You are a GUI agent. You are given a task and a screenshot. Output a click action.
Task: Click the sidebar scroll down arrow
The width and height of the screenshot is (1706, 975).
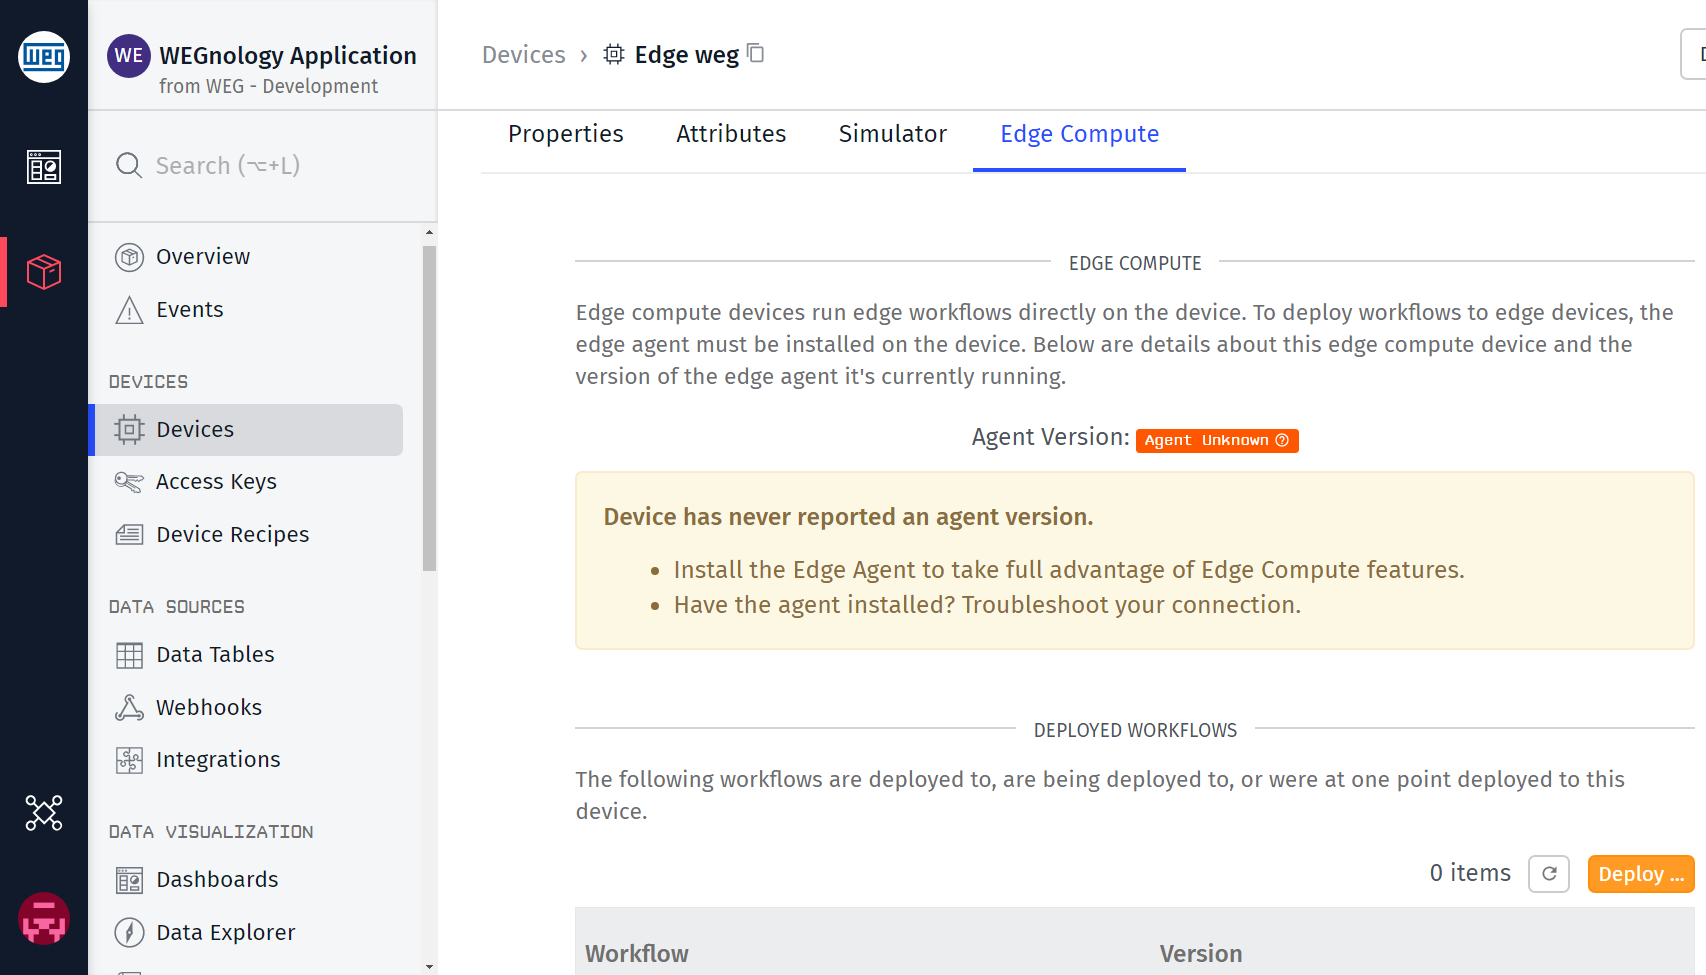430,966
